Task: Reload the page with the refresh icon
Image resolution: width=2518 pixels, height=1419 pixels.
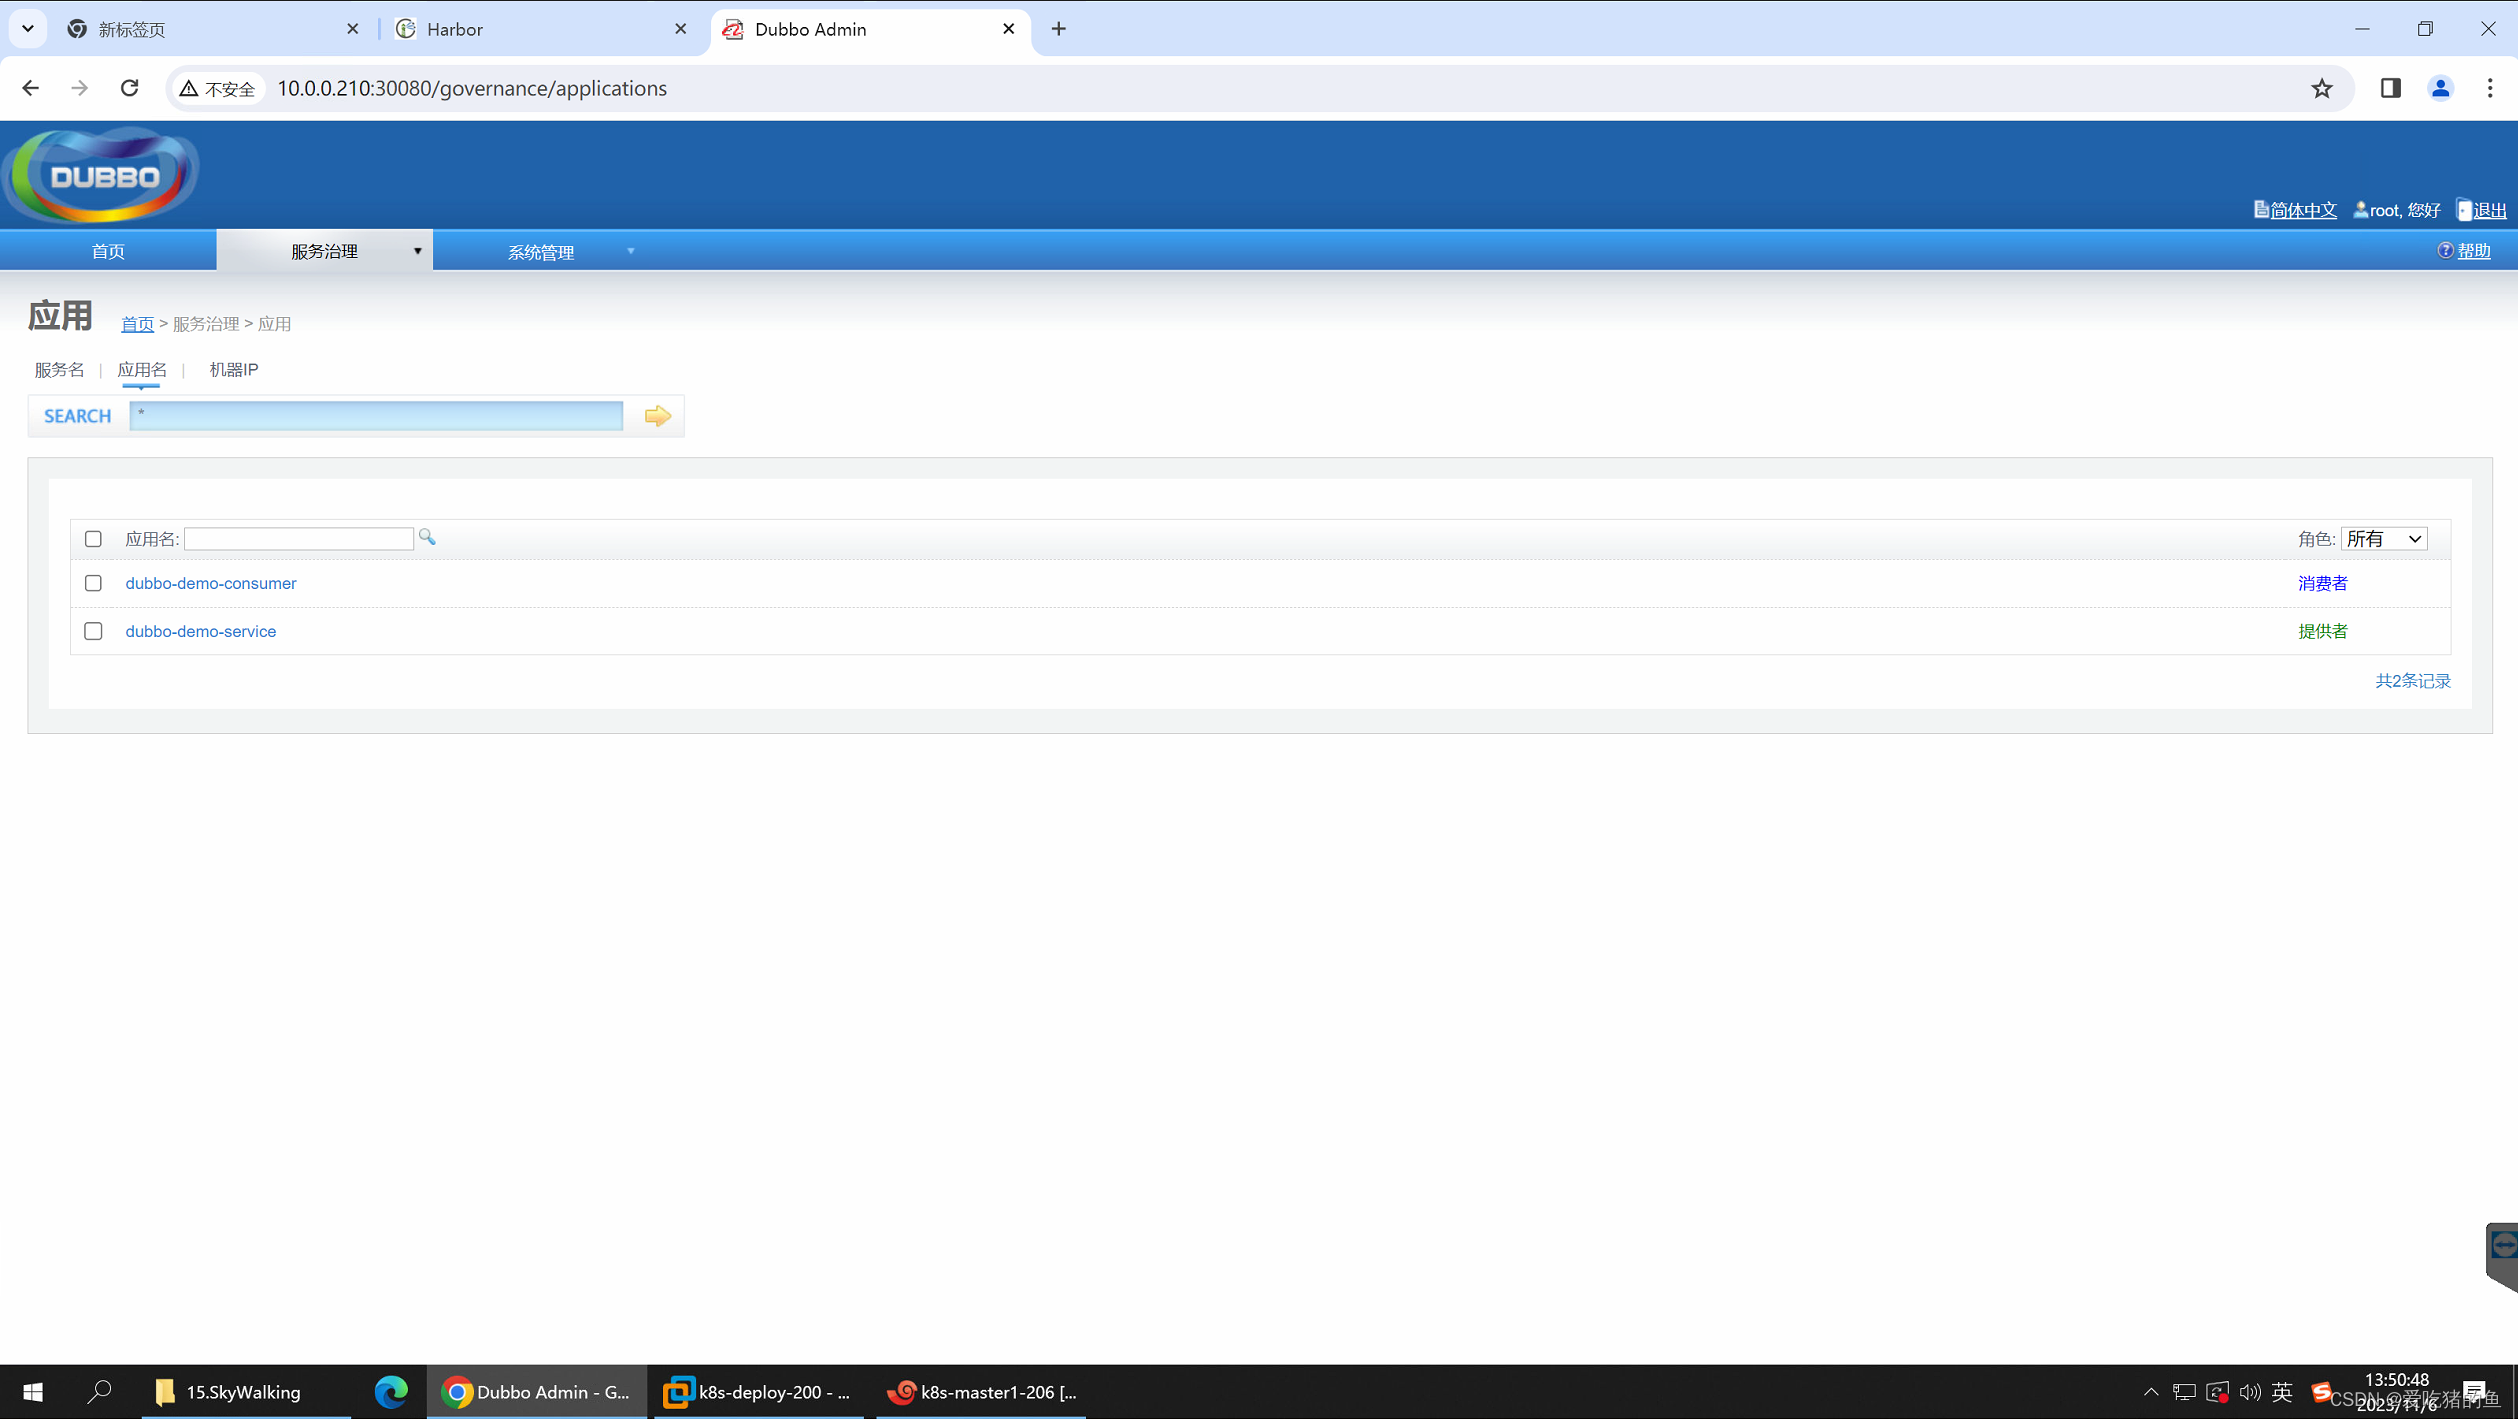Action: (x=129, y=88)
